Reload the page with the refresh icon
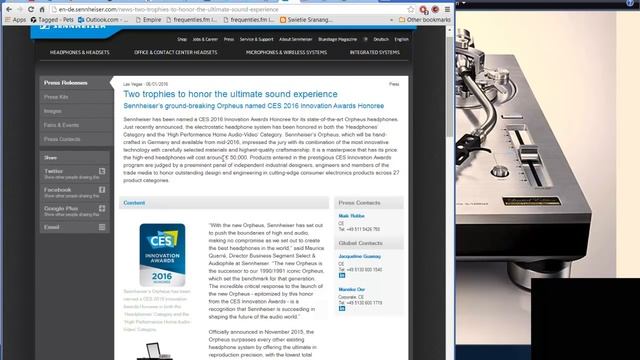 31,9
